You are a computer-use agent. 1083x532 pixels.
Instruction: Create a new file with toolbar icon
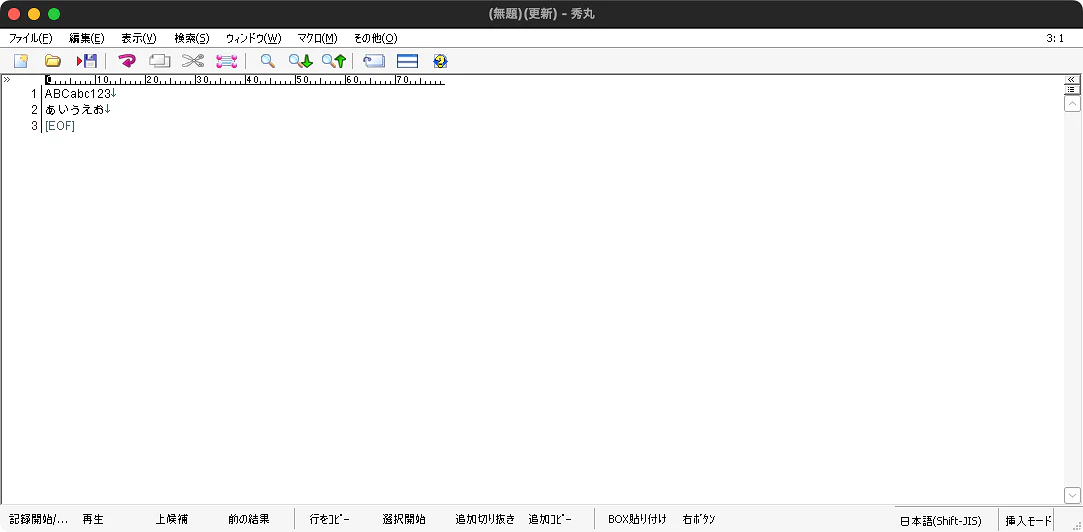(21, 61)
